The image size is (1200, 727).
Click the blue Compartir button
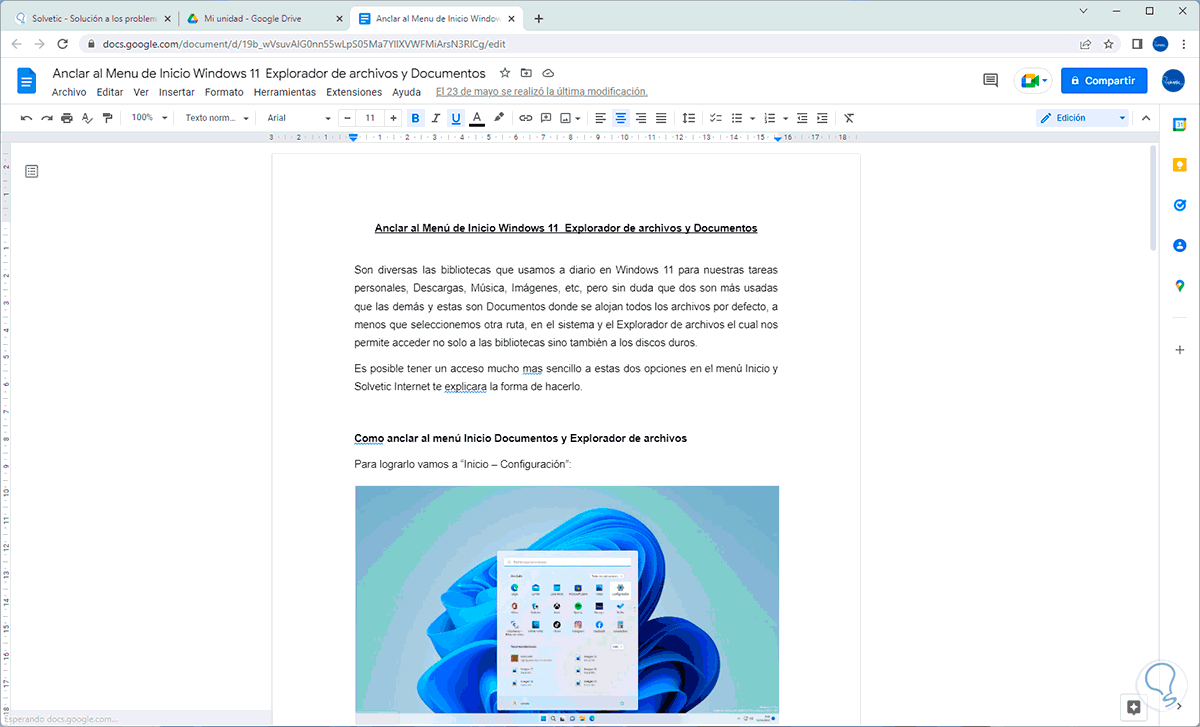pos(1104,81)
